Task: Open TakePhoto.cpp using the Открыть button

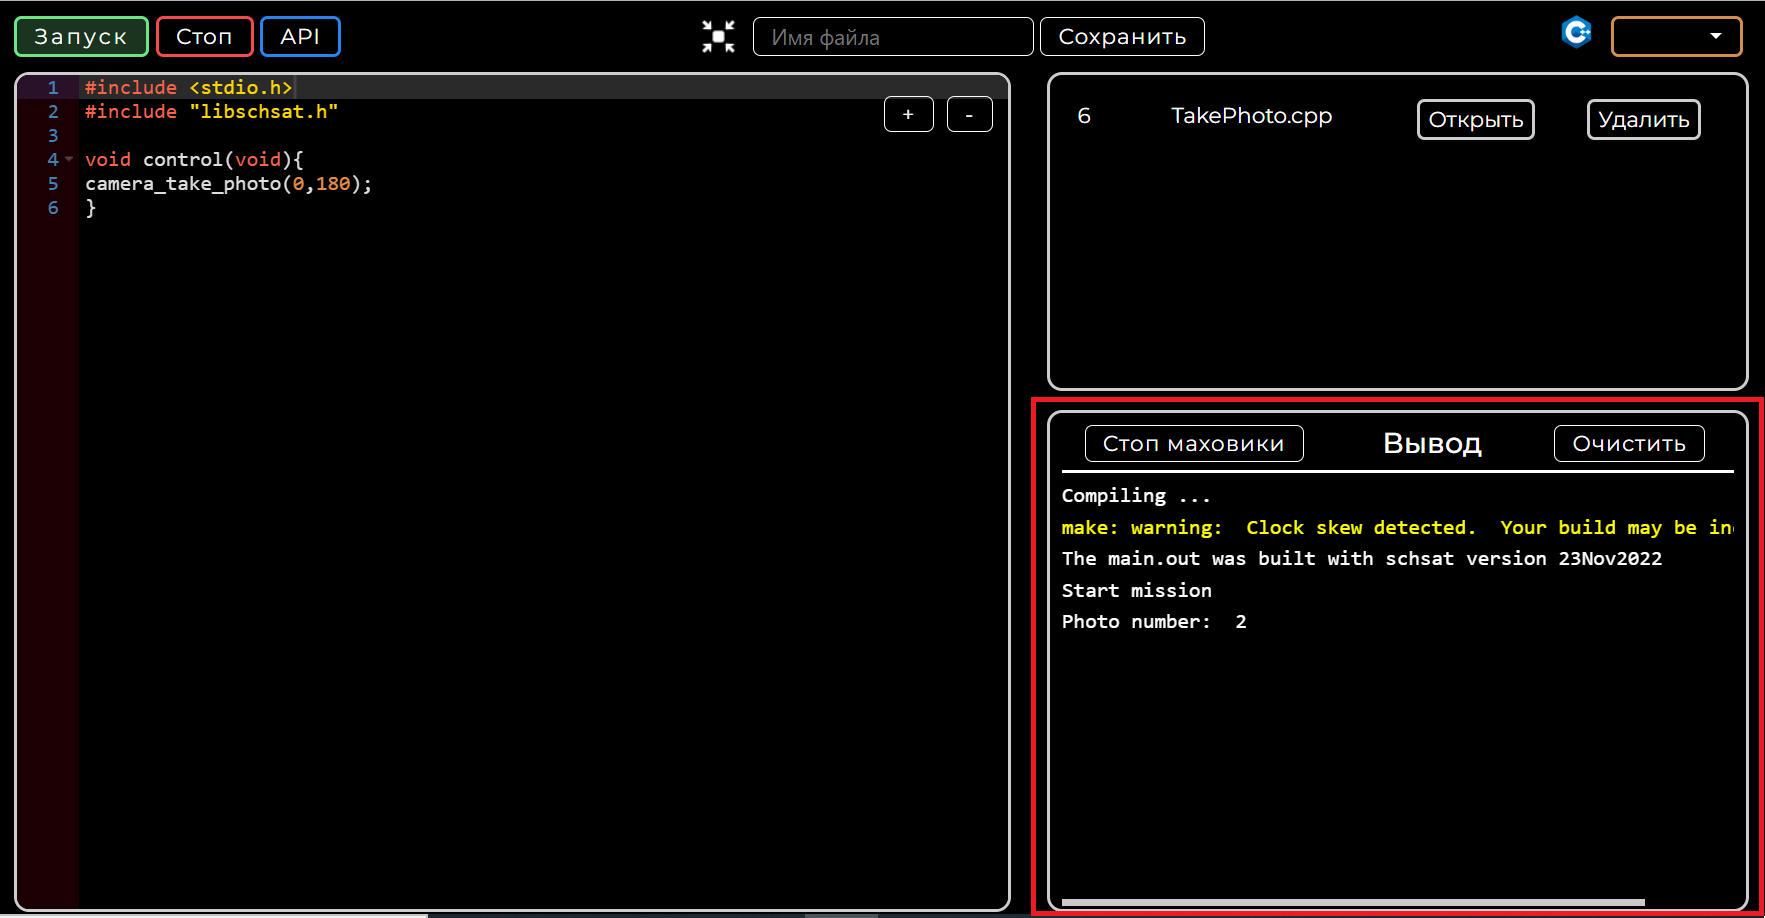Action: (x=1475, y=119)
